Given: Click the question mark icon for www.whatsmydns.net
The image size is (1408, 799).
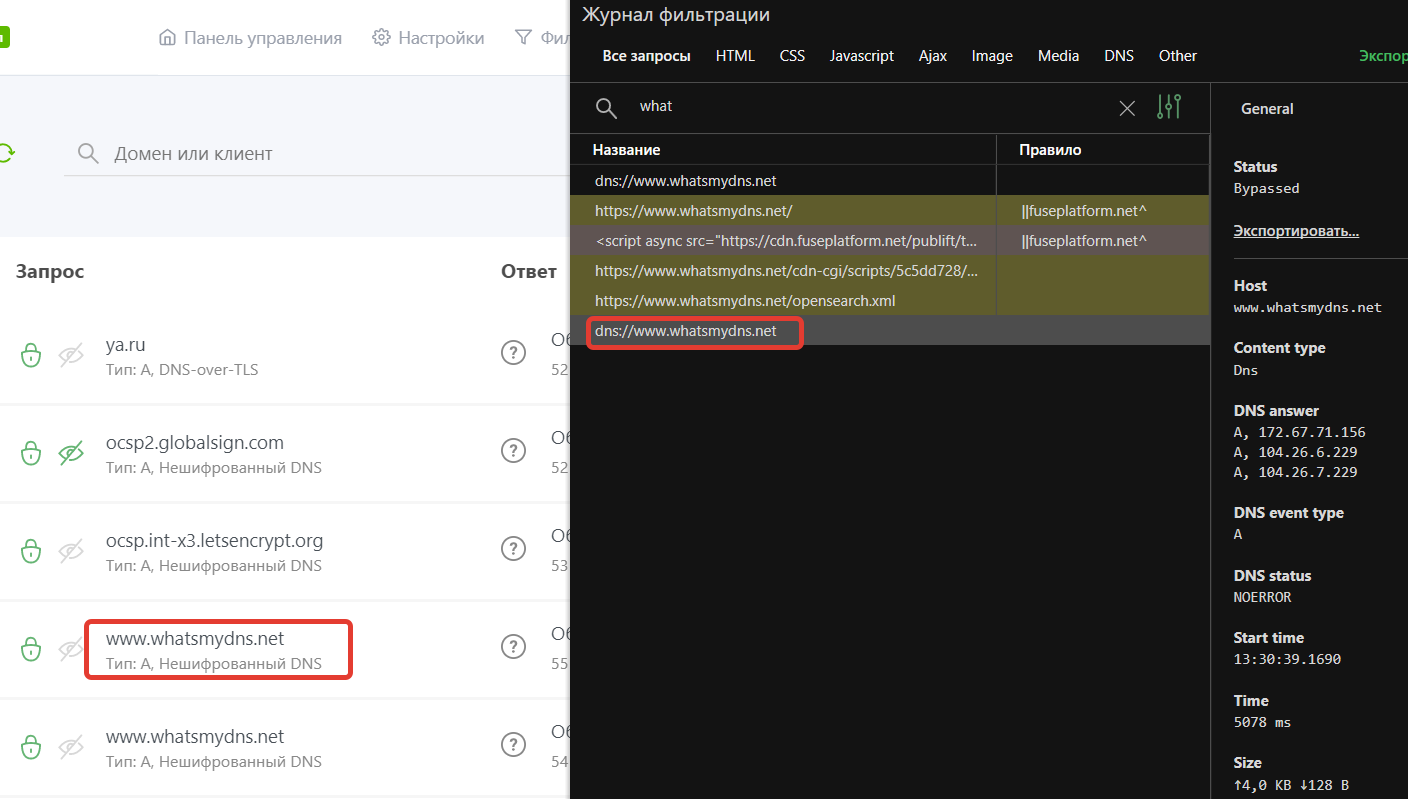Looking at the screenshot, I should 513,646.
